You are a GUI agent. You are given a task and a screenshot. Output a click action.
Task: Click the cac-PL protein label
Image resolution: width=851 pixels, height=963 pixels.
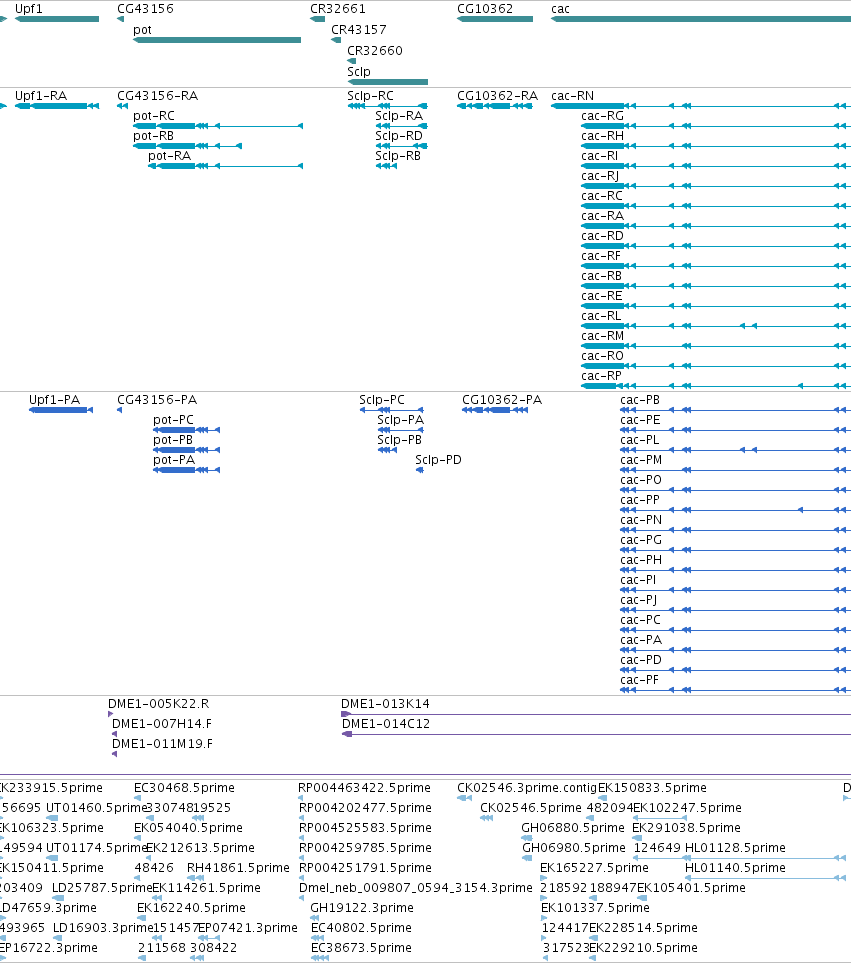point(640,440)
